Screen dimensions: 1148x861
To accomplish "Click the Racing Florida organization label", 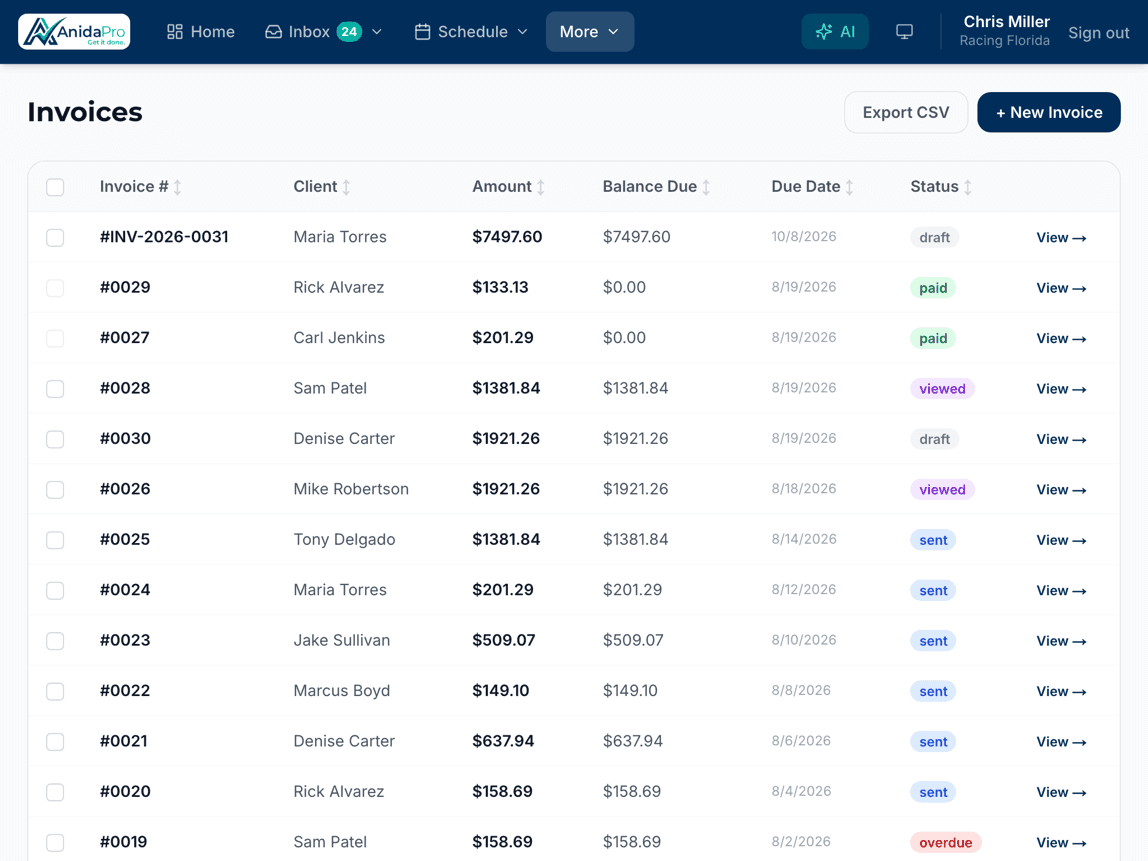I will 1004,41.
